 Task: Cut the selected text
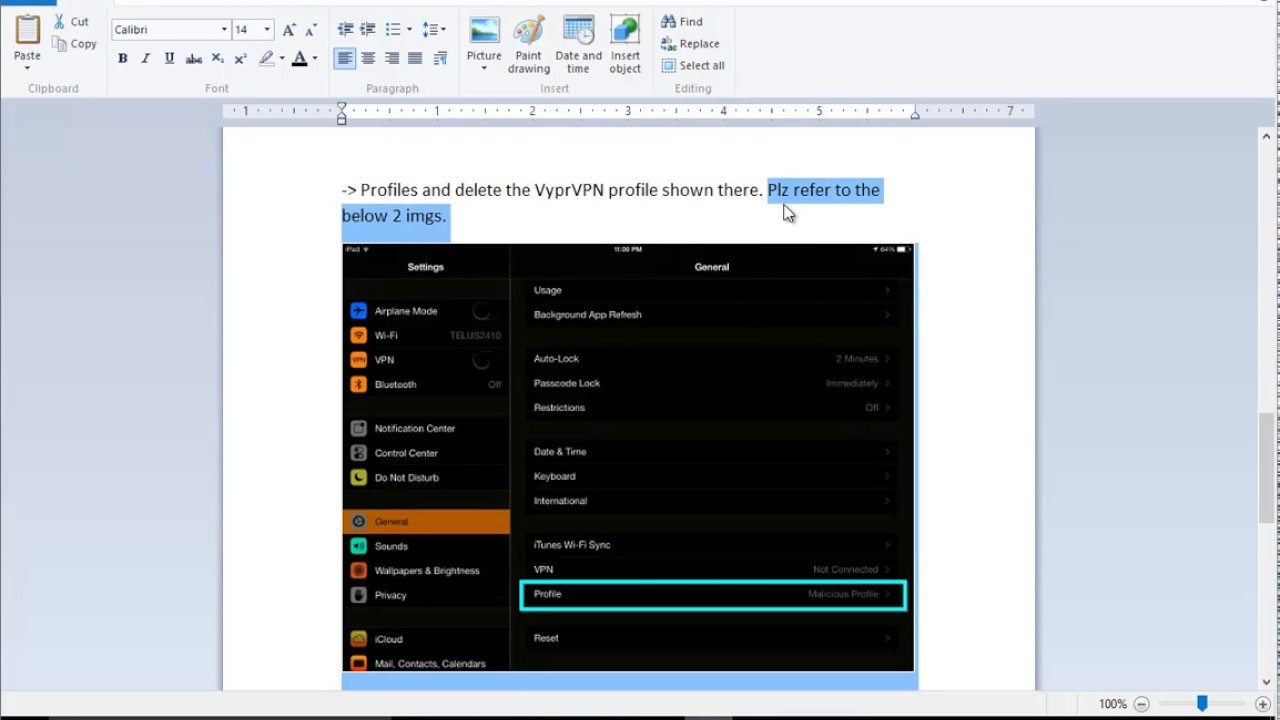pyautogui.click(x=70, y=21)
